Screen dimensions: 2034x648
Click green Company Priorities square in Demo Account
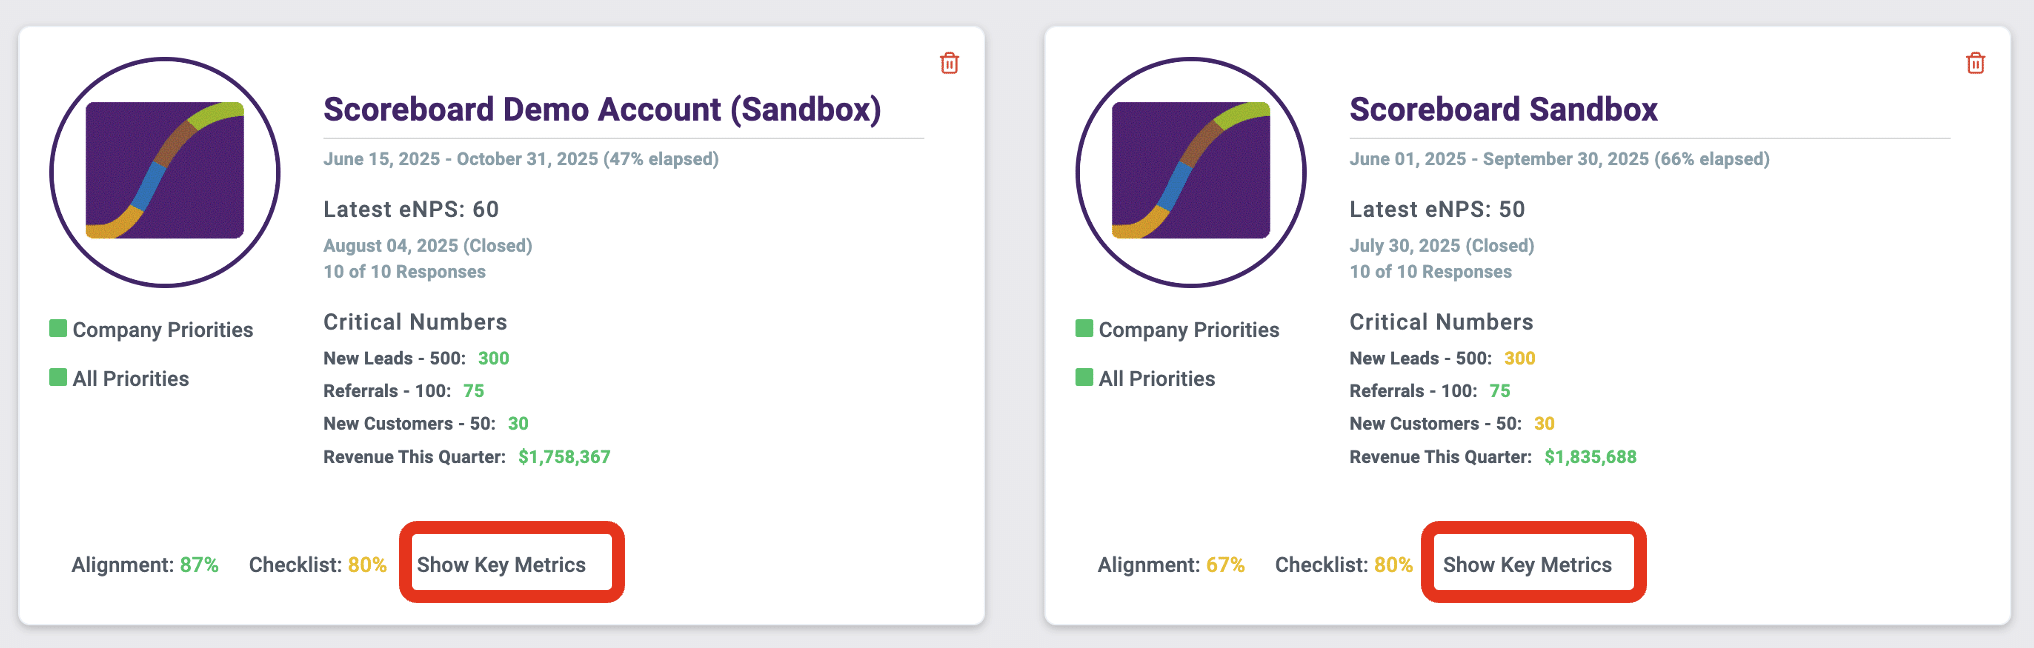point(59,328)
